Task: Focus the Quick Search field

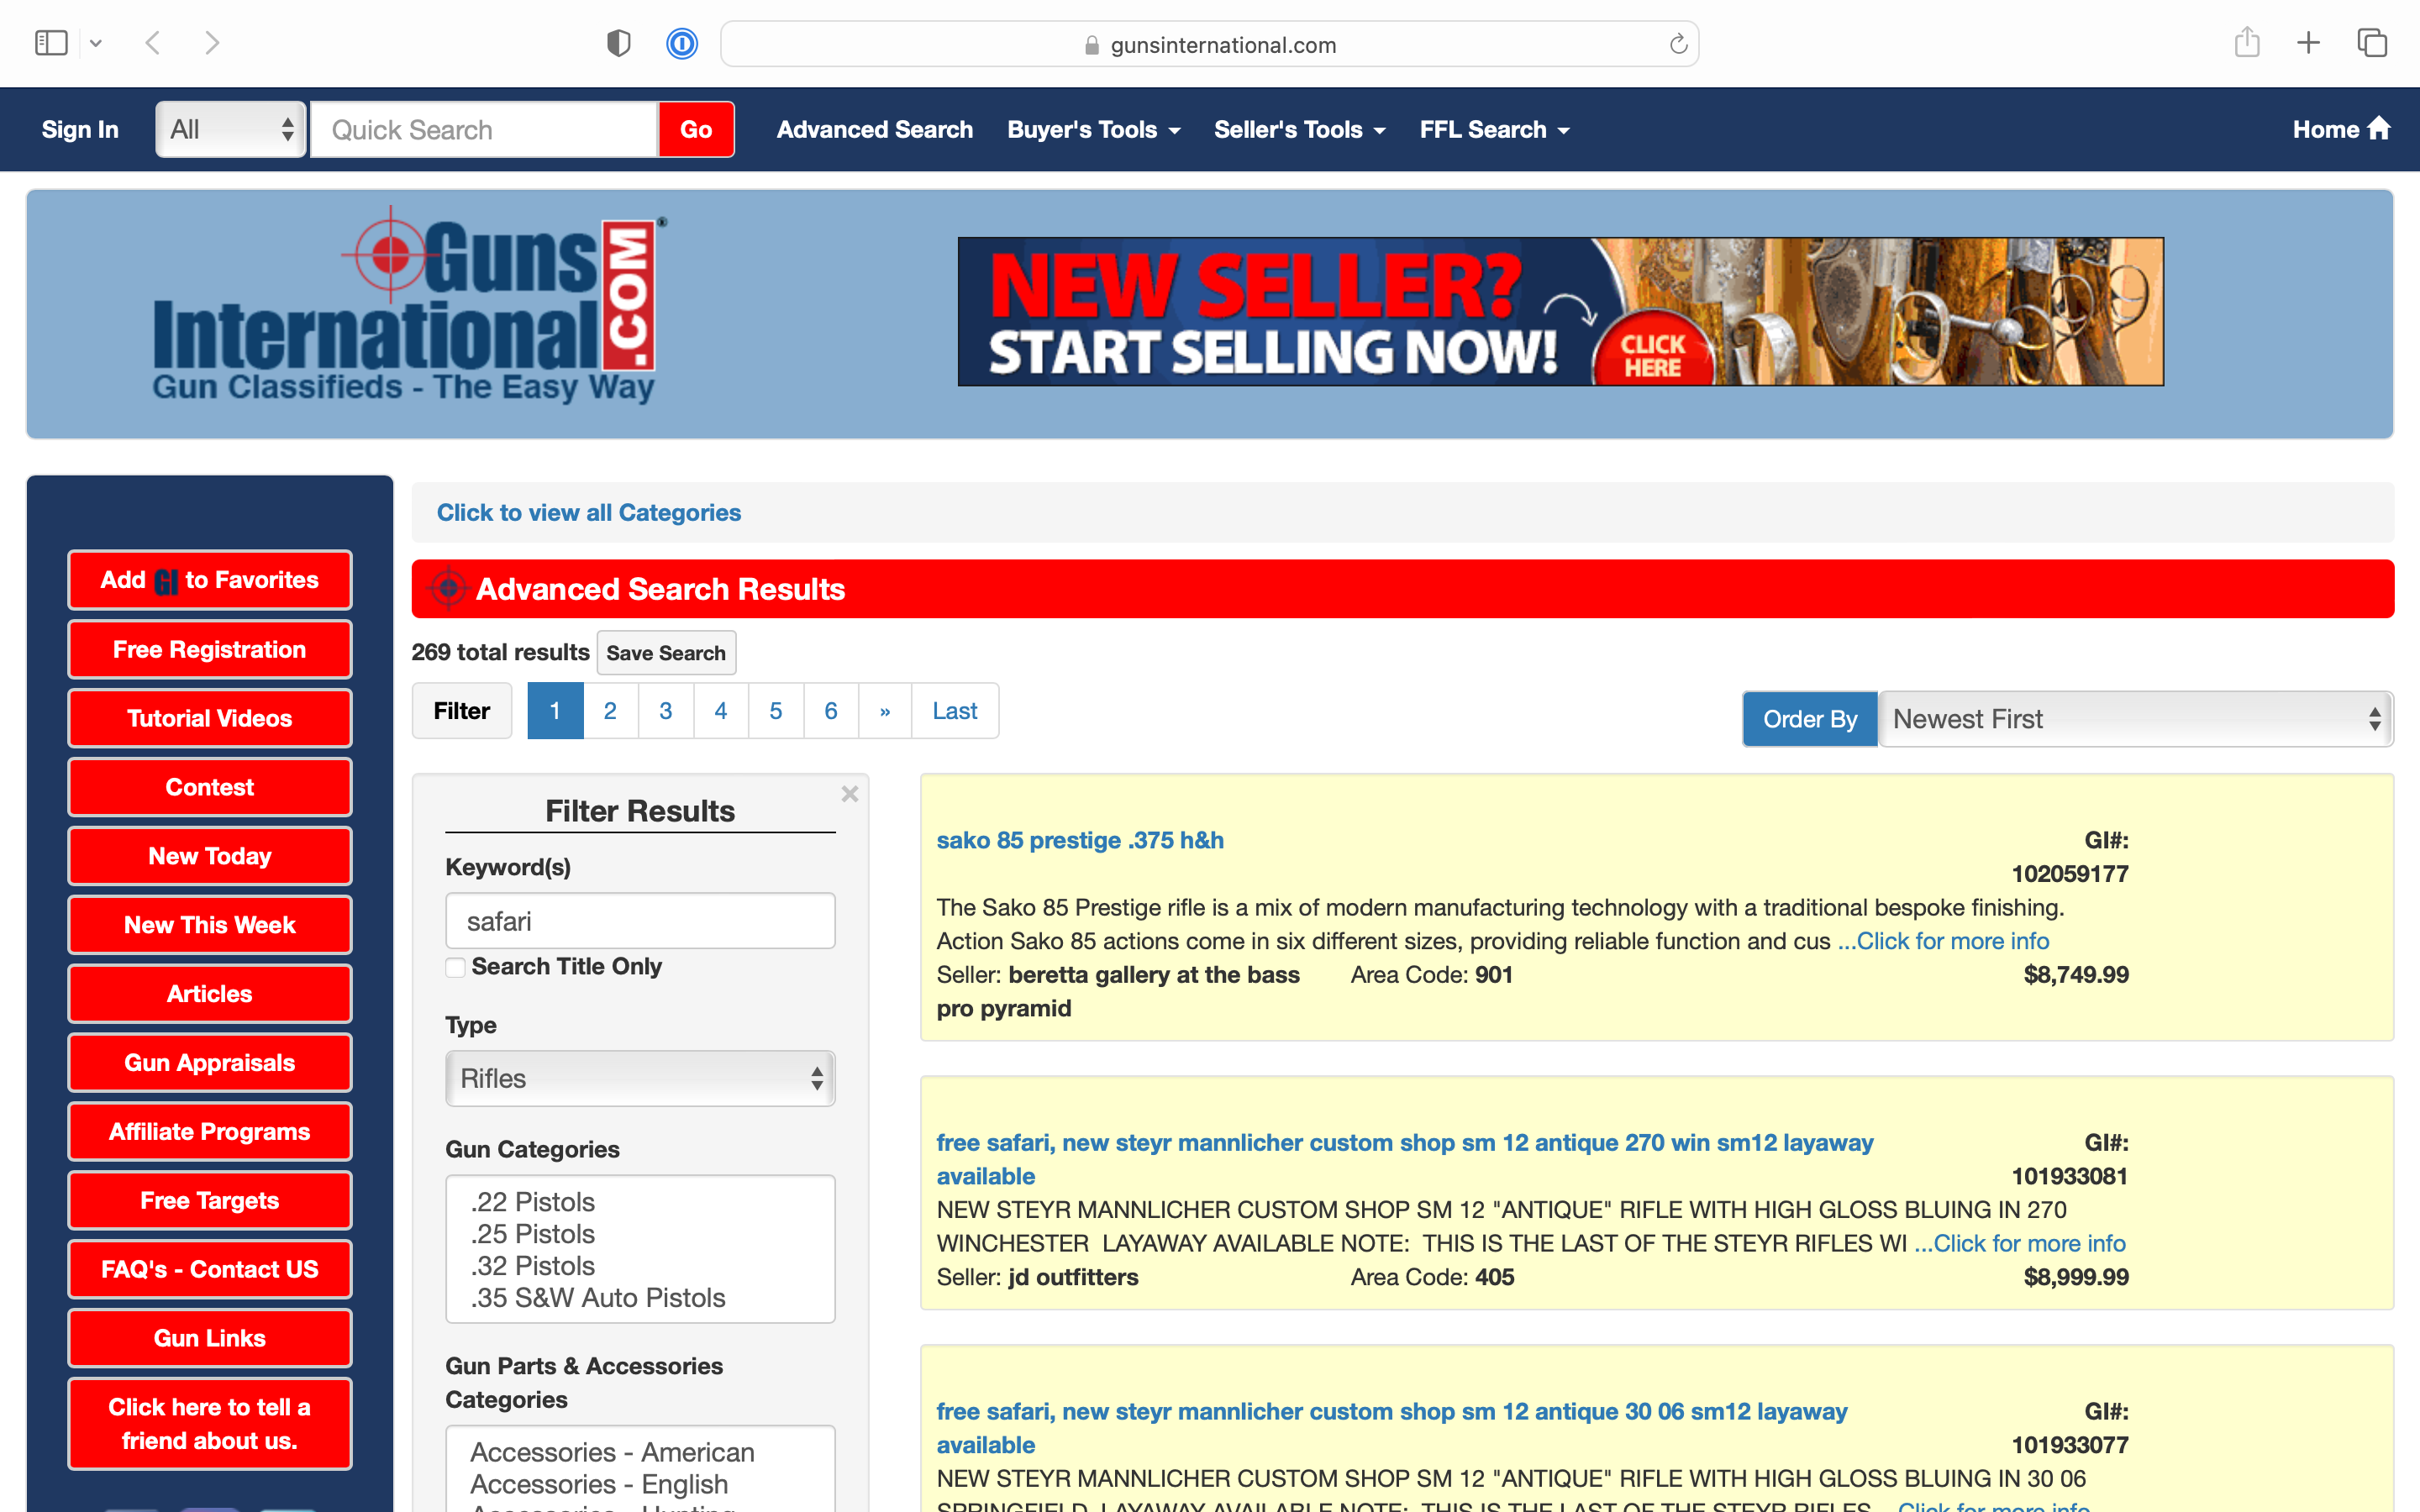Action: pos(485,130)
